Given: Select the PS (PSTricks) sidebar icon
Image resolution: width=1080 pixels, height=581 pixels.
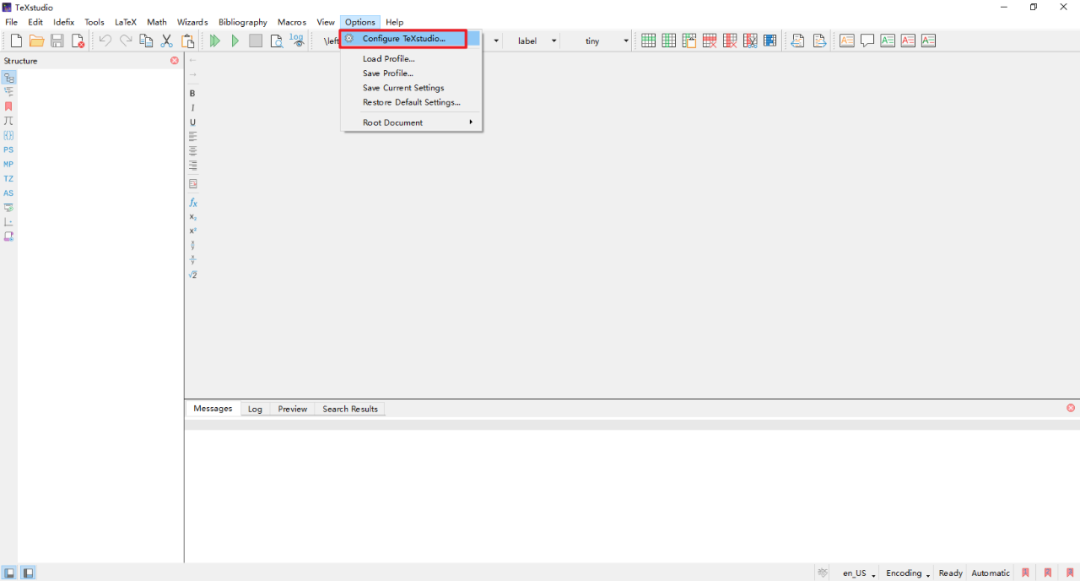Looking at the screenshot, I should pyautogui.click(x=9, y=150).
